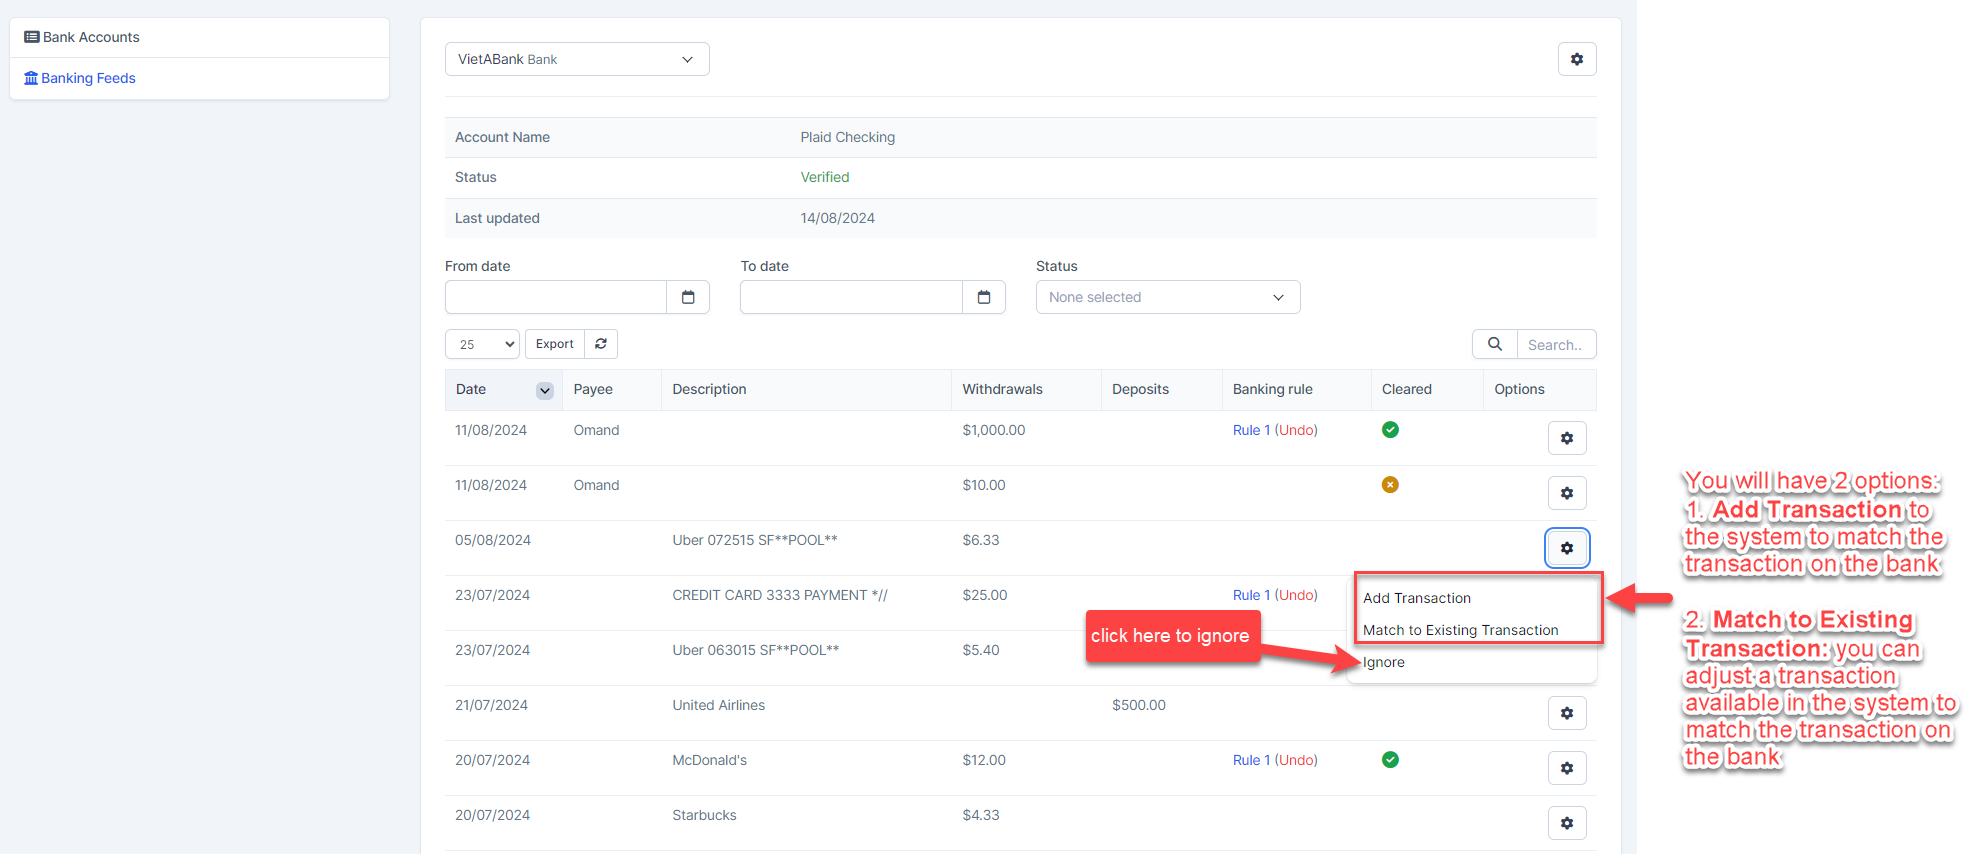1984x854 pixels.
Task: Open options gear for Starbucks row
Action: pos(1566,823)
